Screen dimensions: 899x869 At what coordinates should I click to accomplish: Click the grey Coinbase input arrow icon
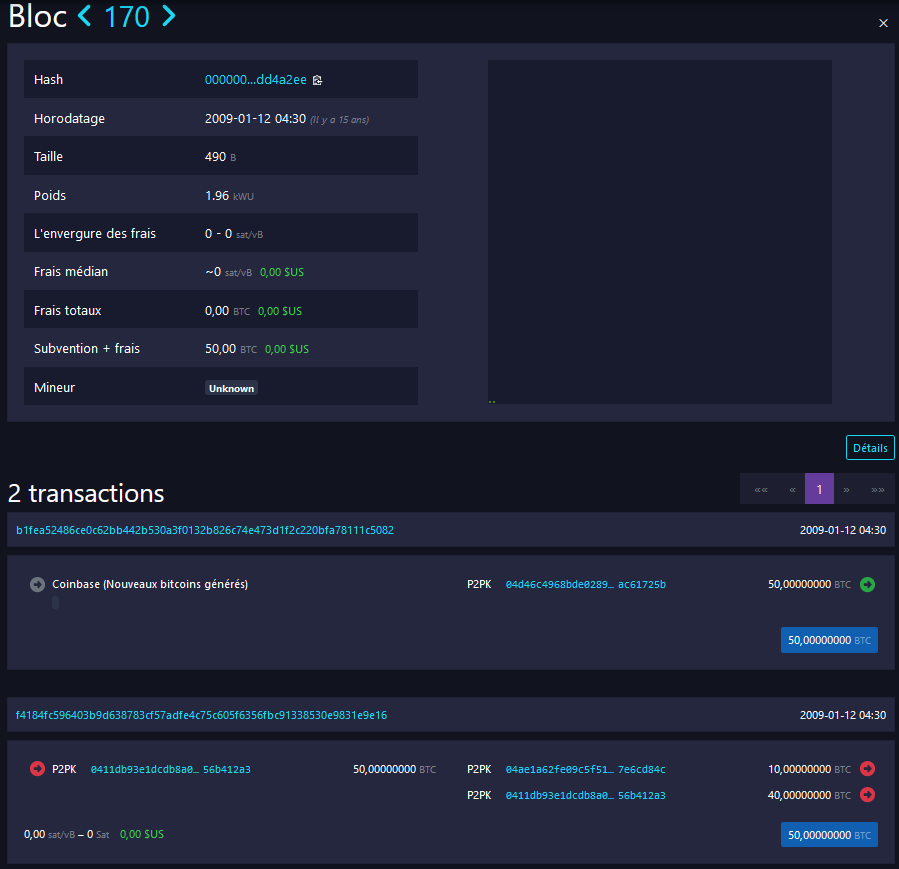click(37, 584)
